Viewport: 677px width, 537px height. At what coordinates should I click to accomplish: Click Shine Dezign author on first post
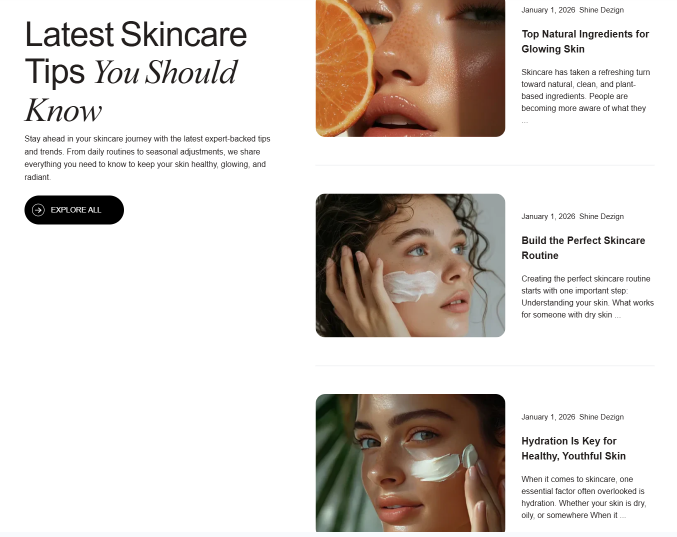coord(601,10)
